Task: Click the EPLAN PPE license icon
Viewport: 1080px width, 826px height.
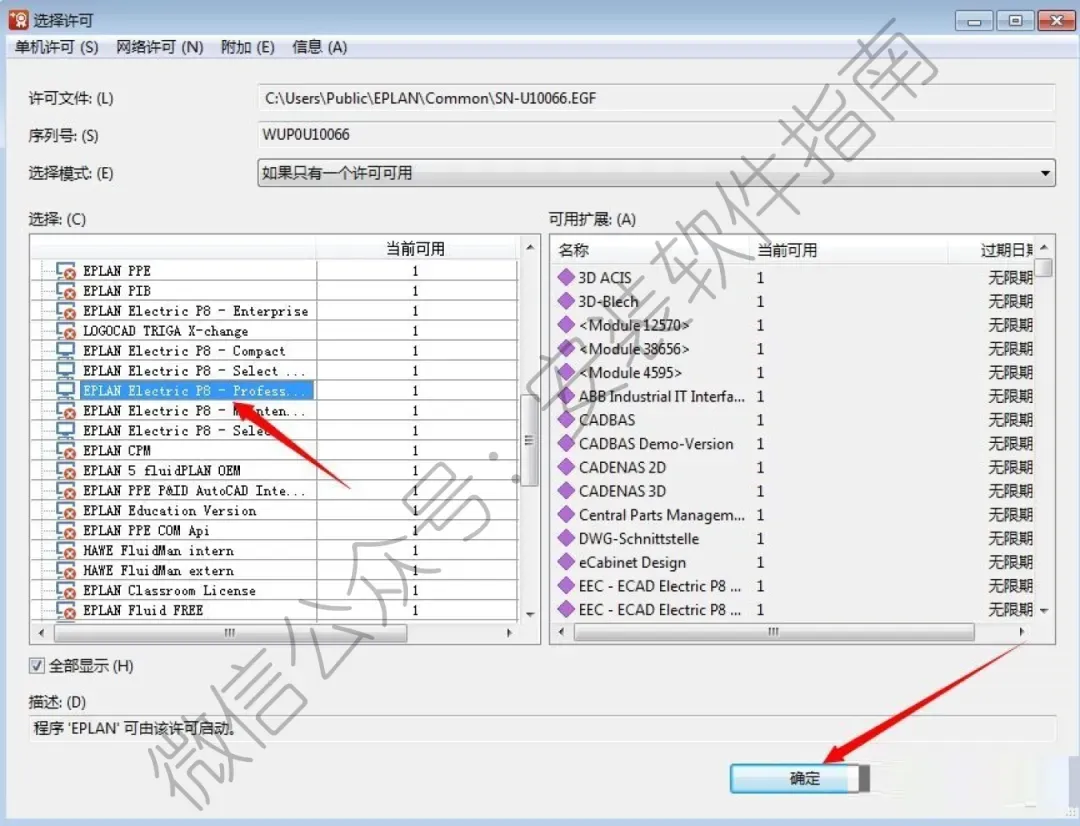Action: click(x=66, y=271)
